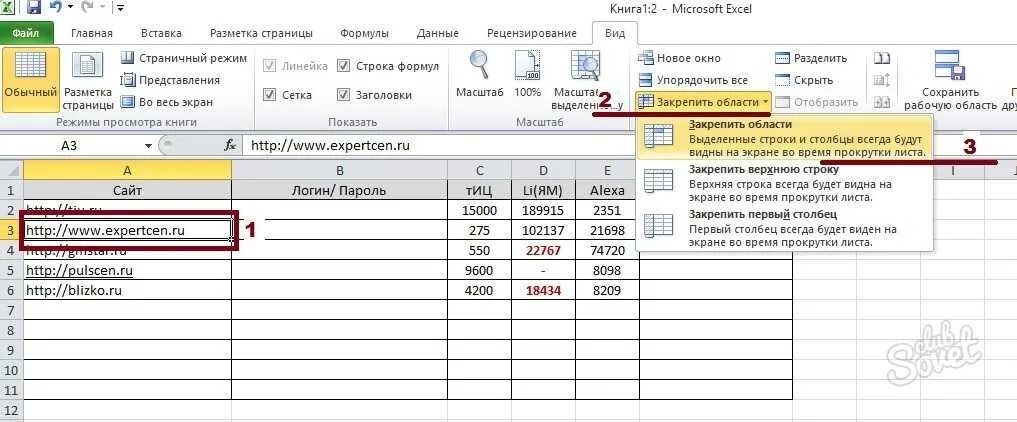Choose Страничный режим view
The height and width of the screenshot is (422, 1017).
tap(184, 58)
